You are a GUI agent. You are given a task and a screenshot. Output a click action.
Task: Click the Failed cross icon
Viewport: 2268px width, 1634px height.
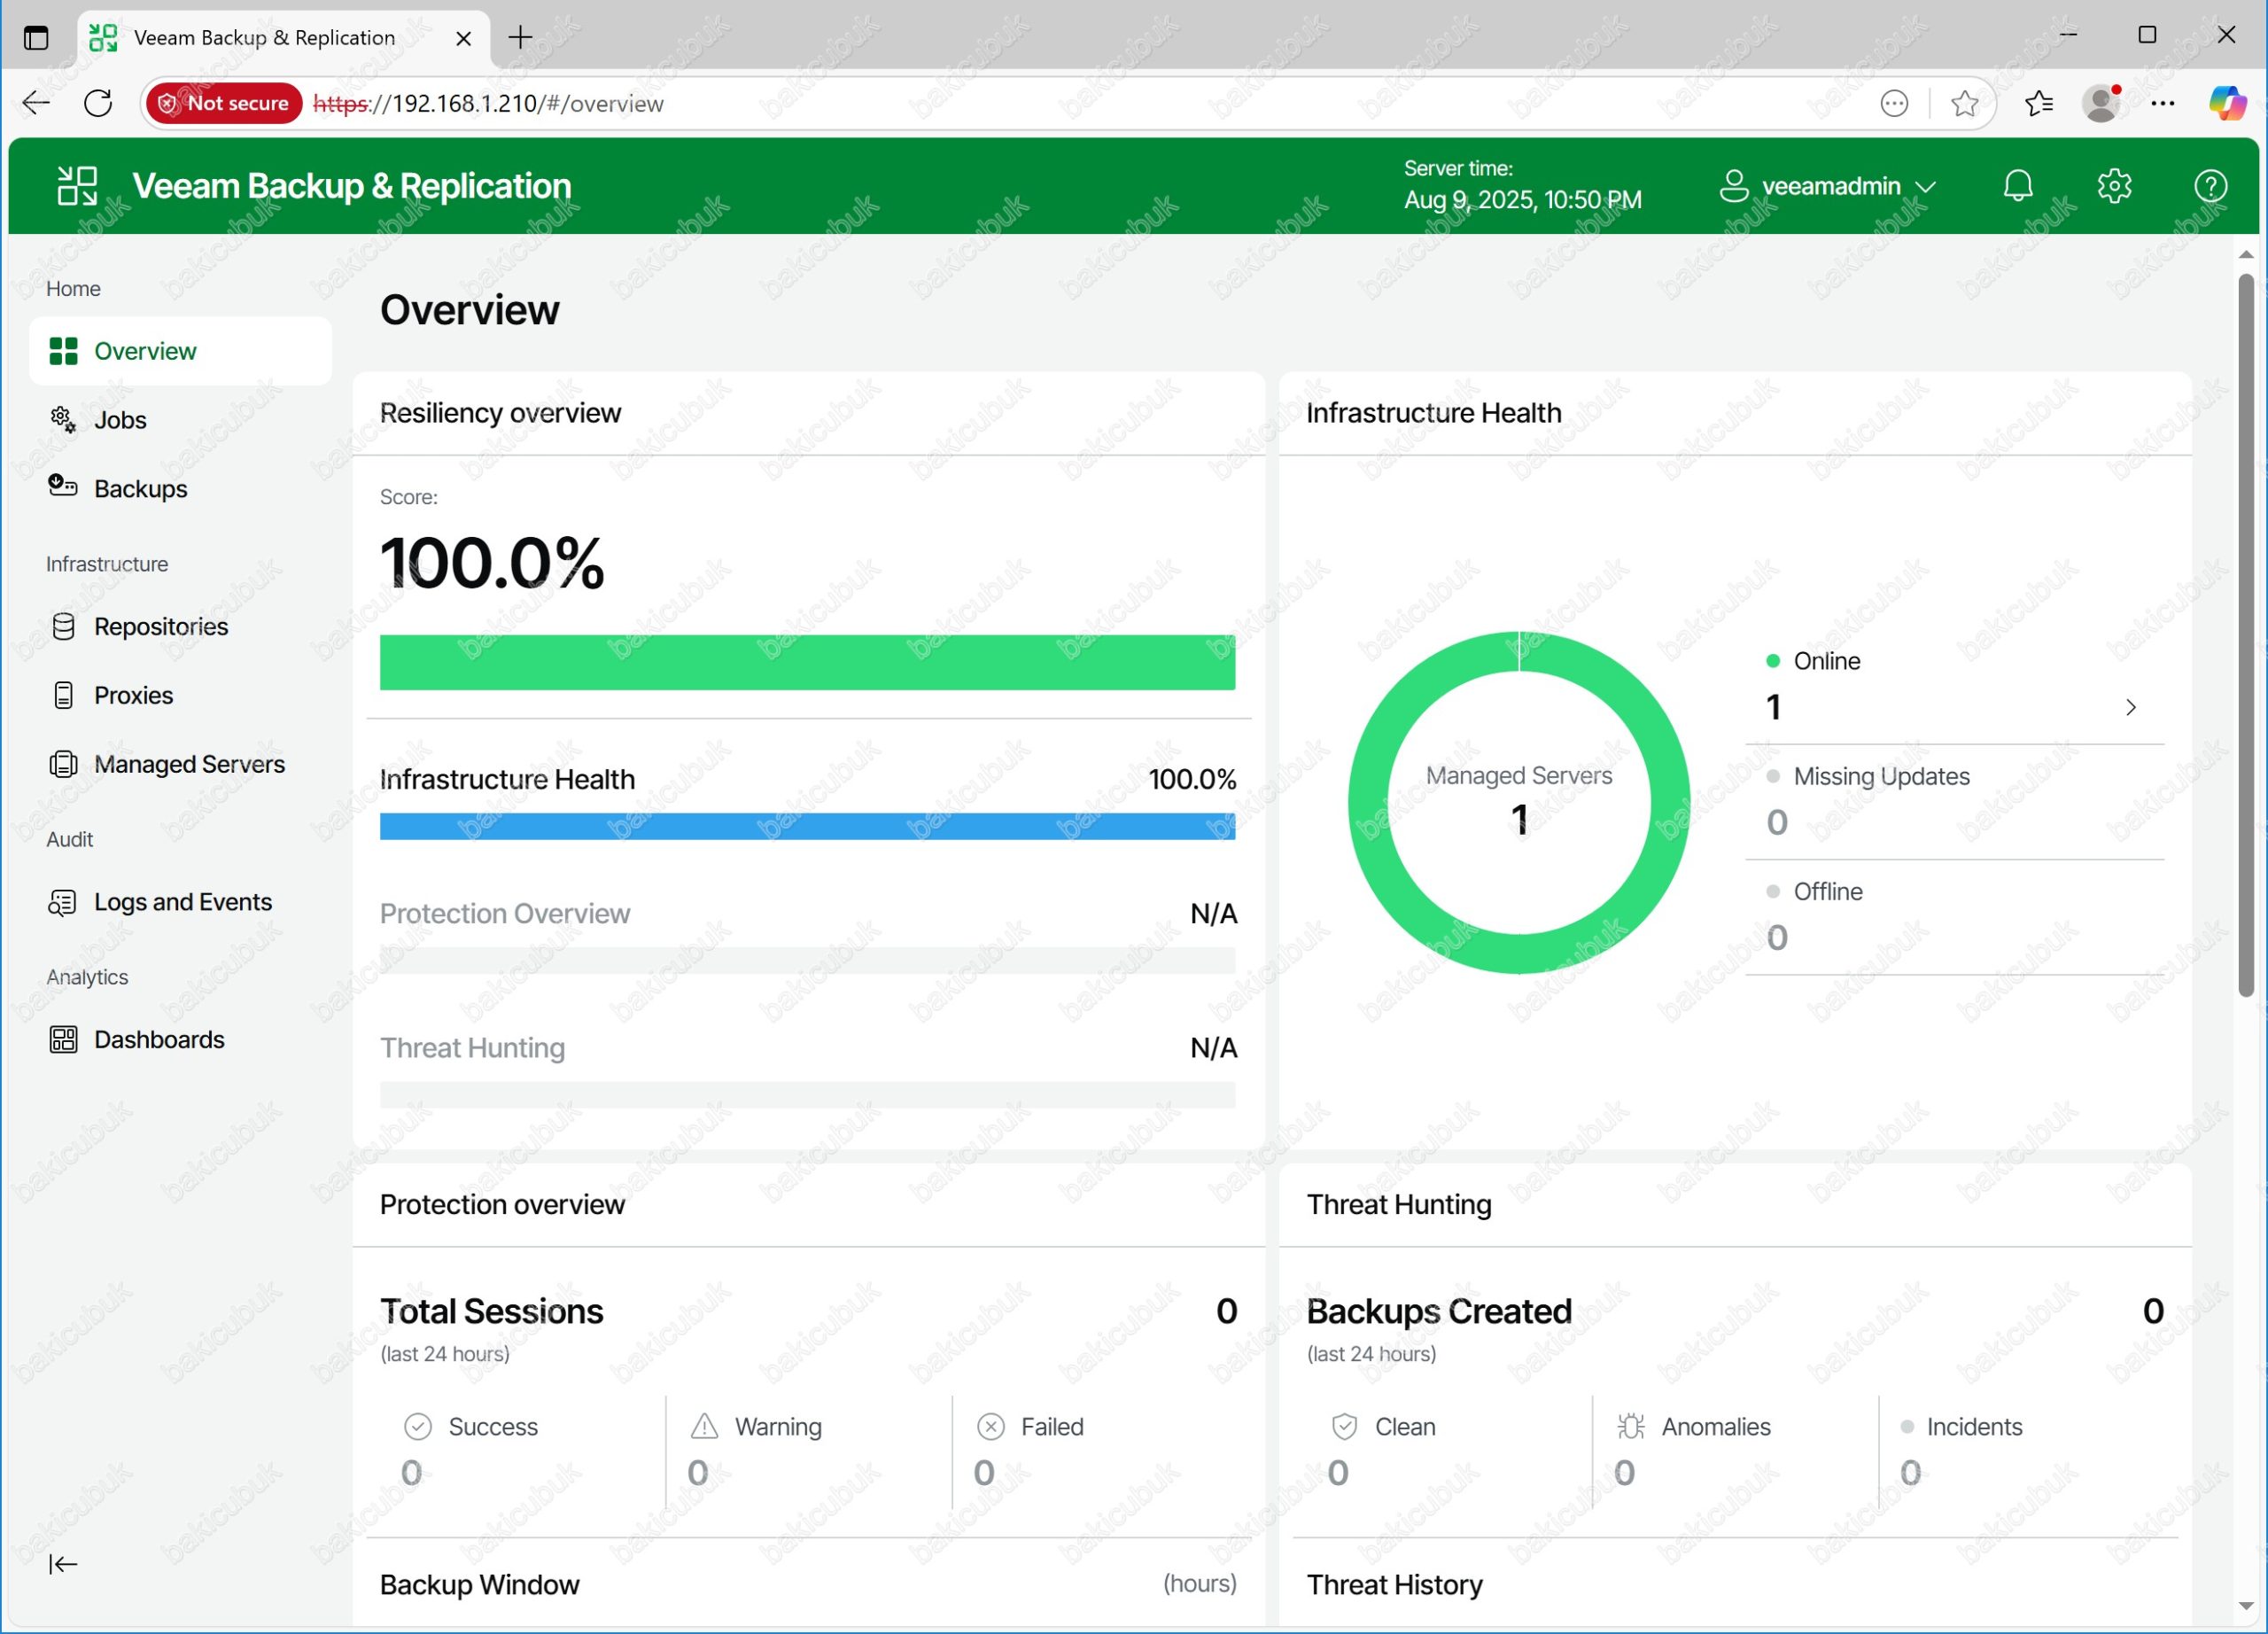pos(990,1426)
